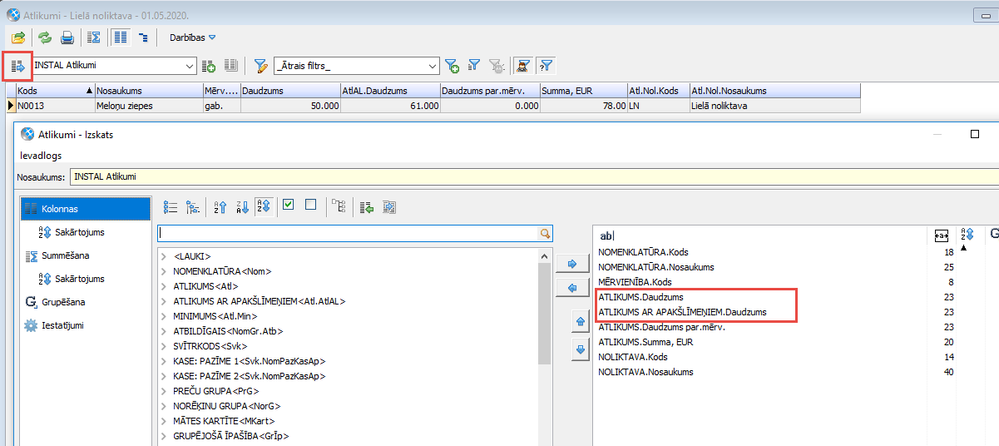Click the empty checkbox toolbar button

tap(311, 206)
